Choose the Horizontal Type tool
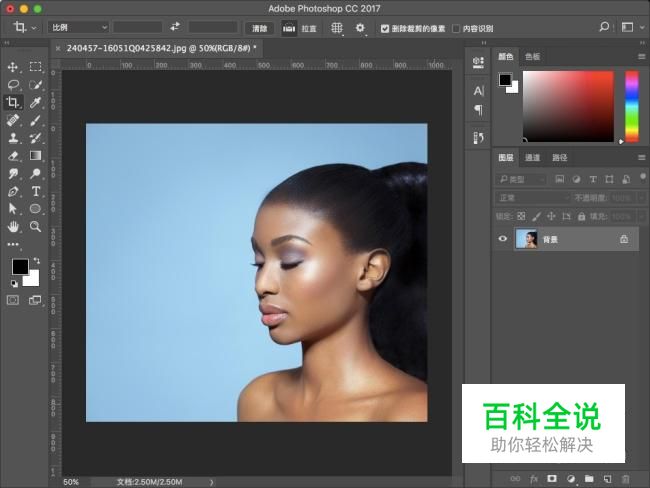The width and height of the screenshot is (650, 488). 35,191
